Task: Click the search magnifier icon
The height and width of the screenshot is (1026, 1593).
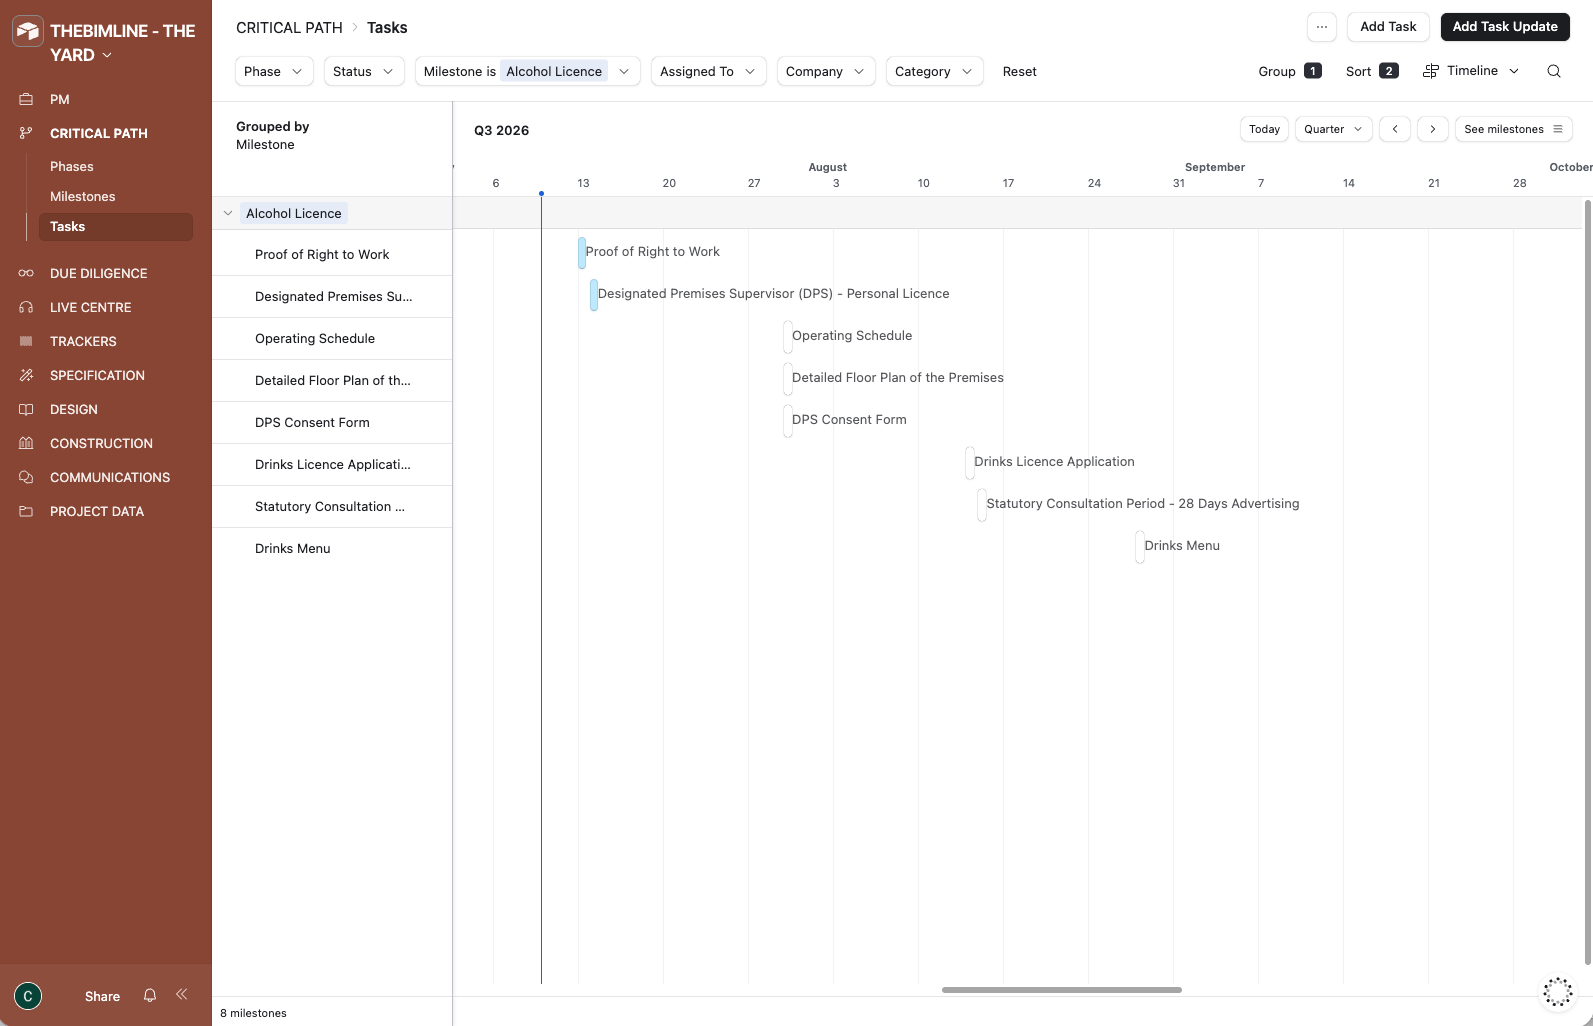Action: (1554, 71)
